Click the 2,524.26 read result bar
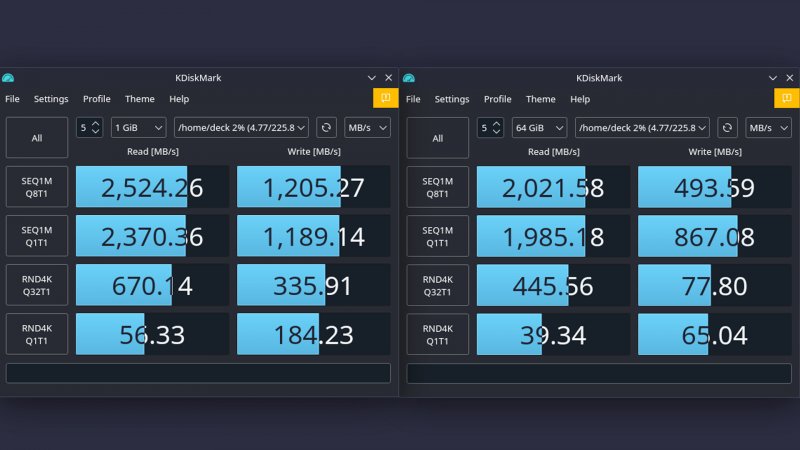This screenshot has height=450, width=800. pos(152,187)
